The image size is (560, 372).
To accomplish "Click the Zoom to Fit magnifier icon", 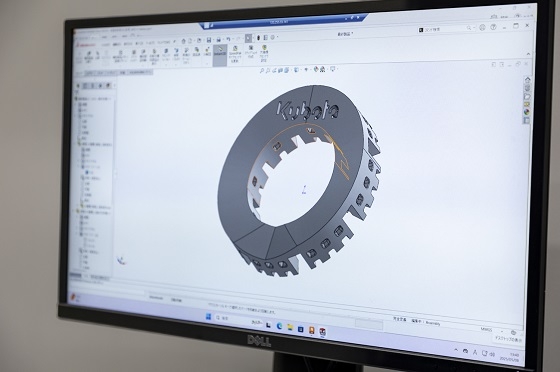I will (262, 71).
